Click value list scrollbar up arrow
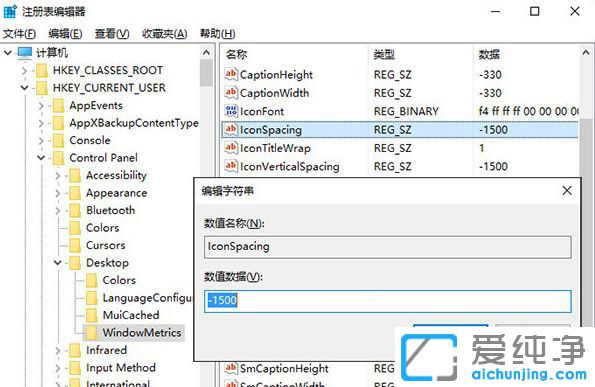The width and height of the screenshot is (595, 387). coord(586,53)
